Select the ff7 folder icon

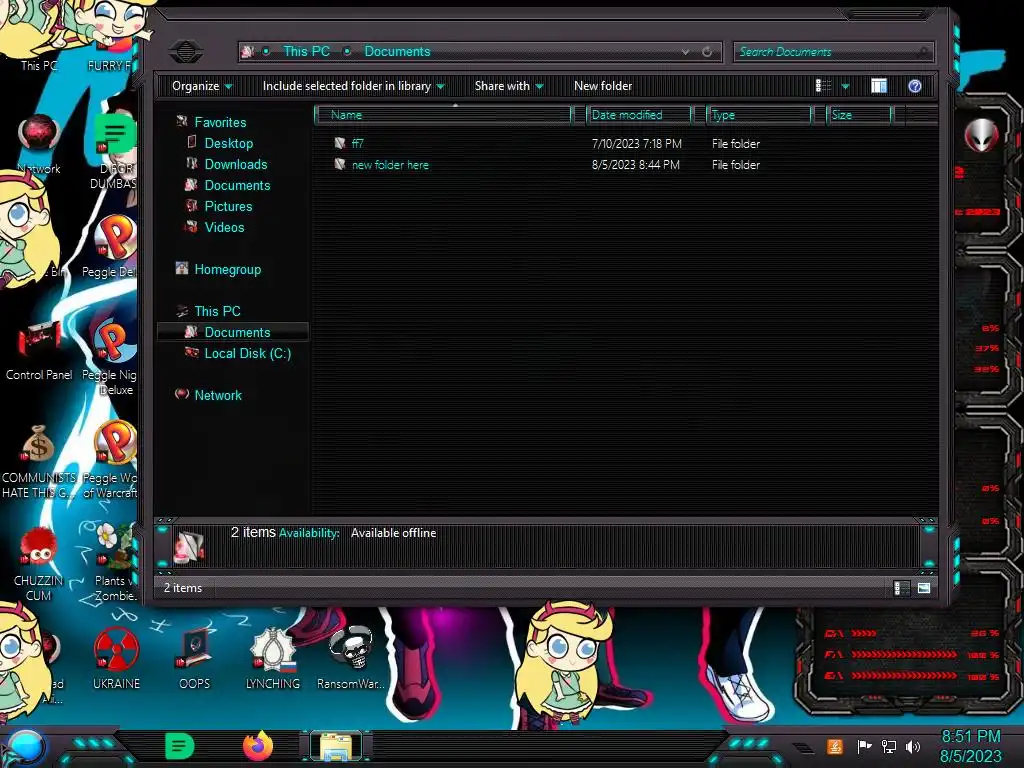tap(340, 143)
